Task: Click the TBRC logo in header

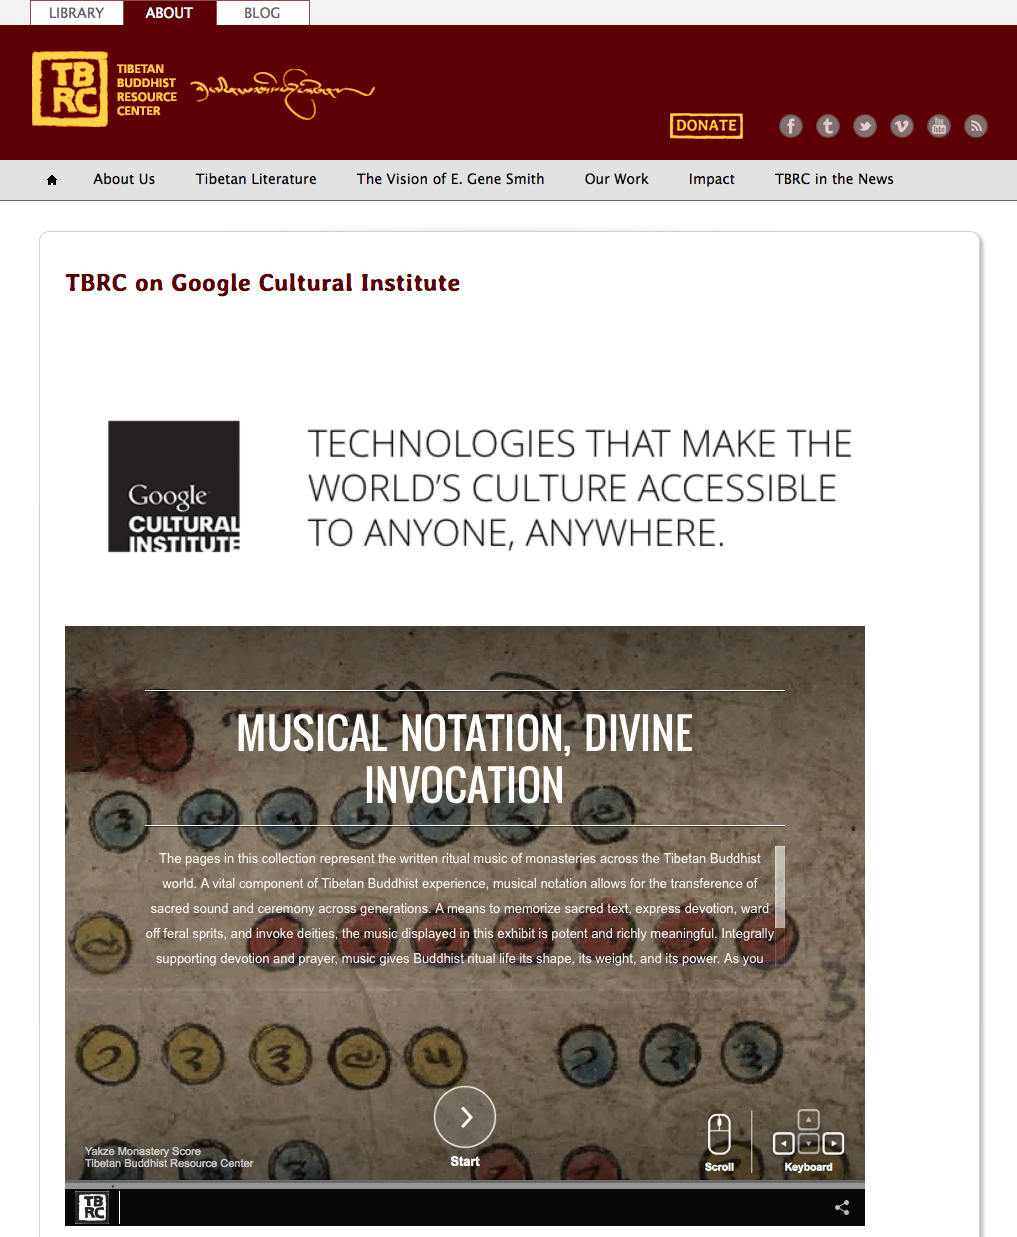Action: click(x=70, y=90)
